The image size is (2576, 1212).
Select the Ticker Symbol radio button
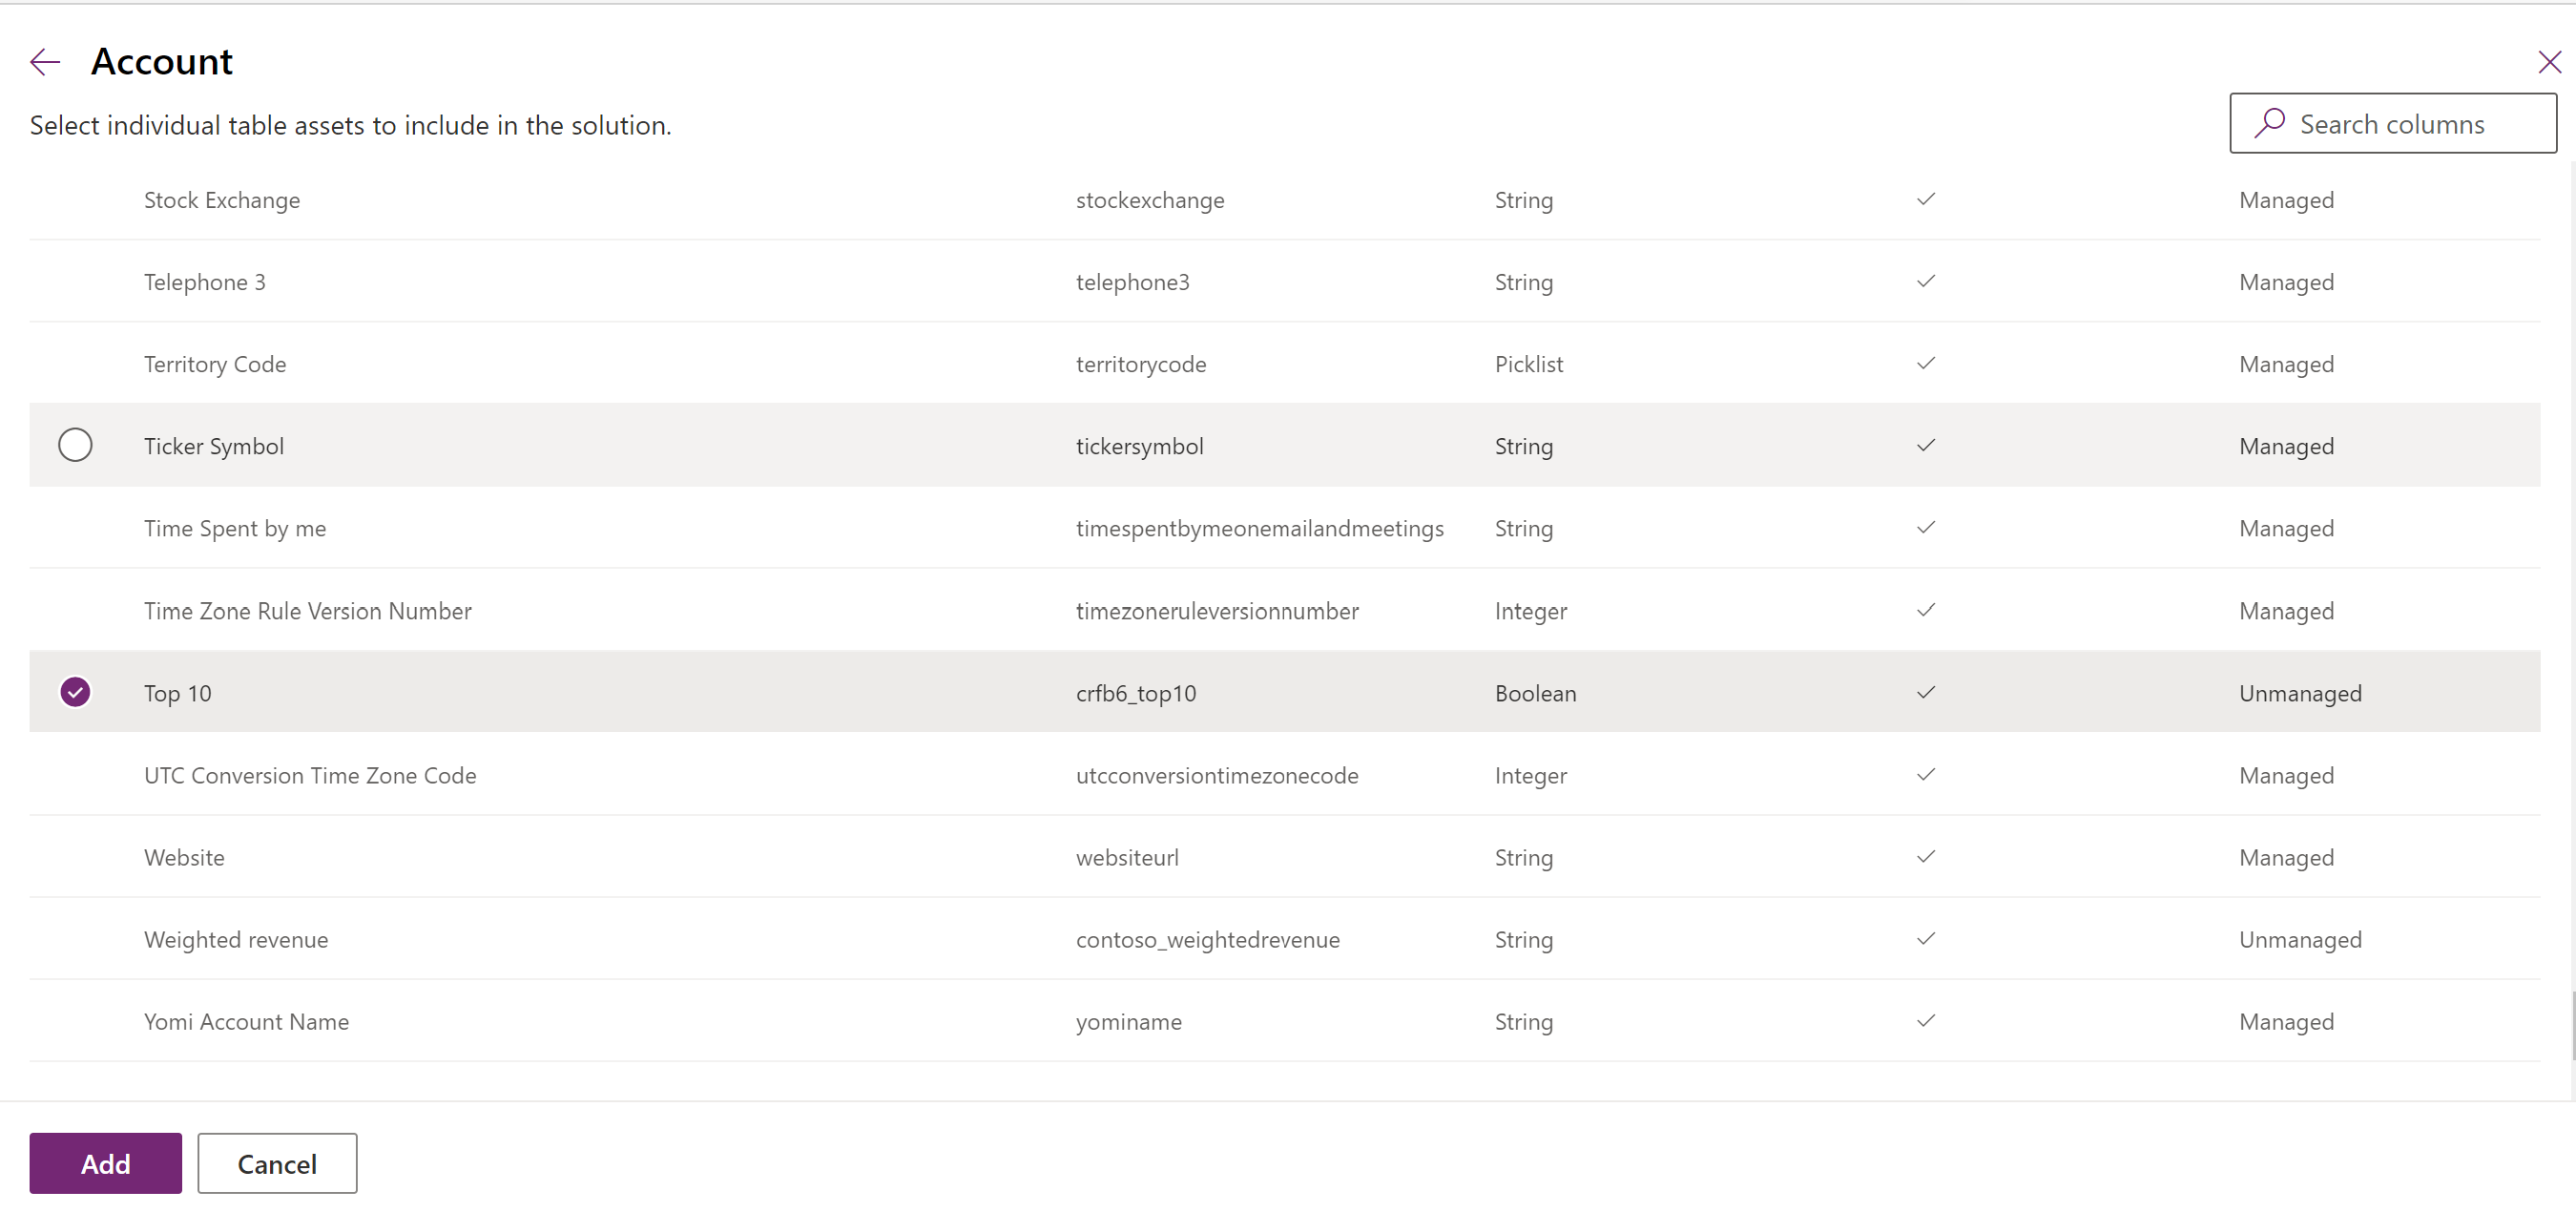tap(75, 445)
